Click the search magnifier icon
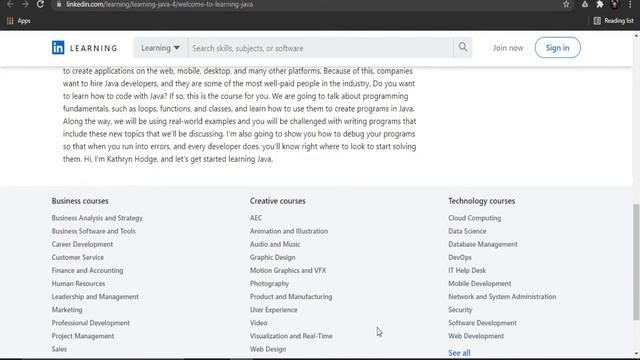 click(x=463, y=47)
